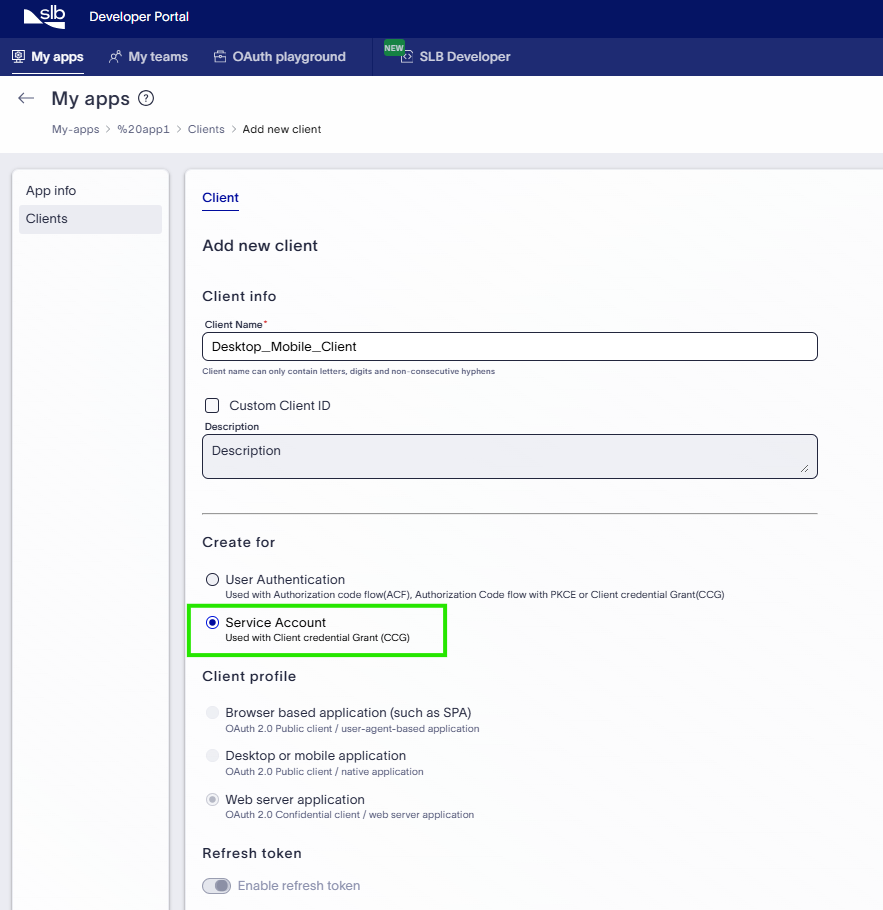Click the Client profile heading

click(x=249, y=677)
